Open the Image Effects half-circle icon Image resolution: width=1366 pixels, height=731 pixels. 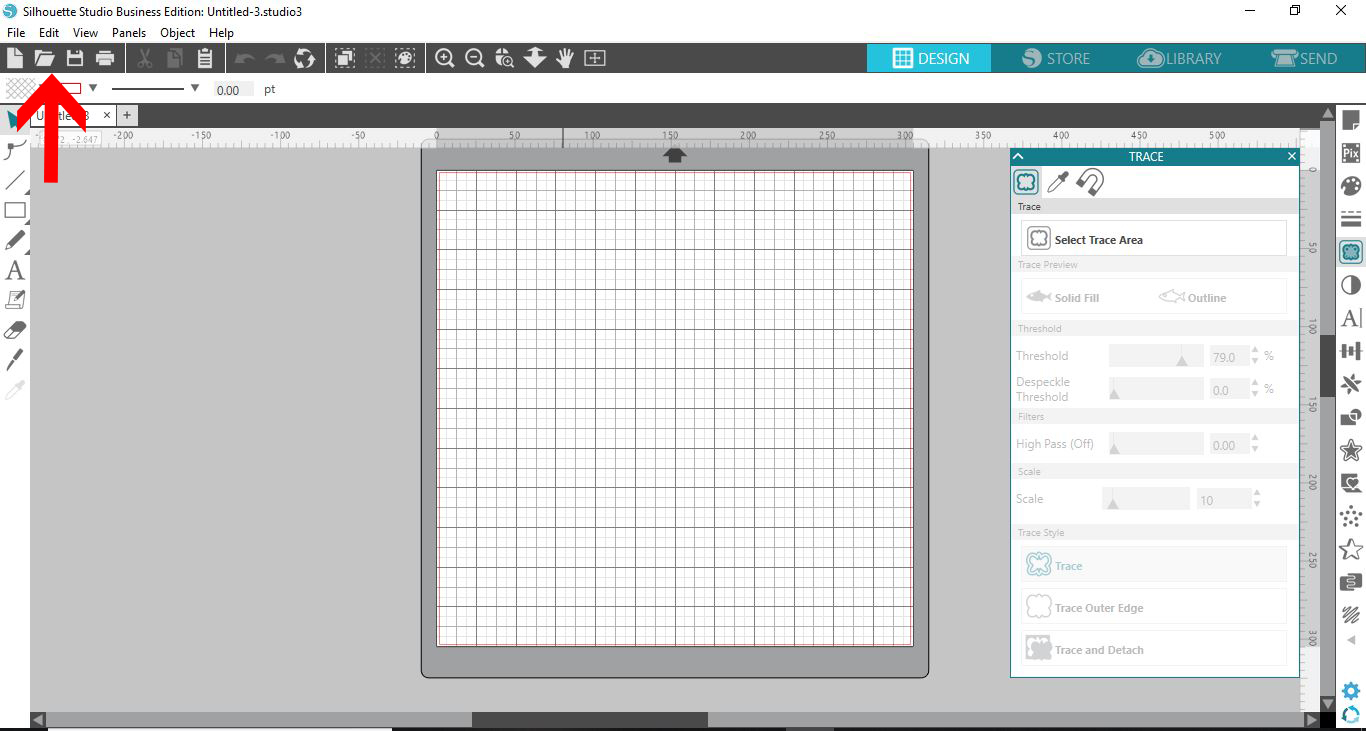click(1351, 285)
